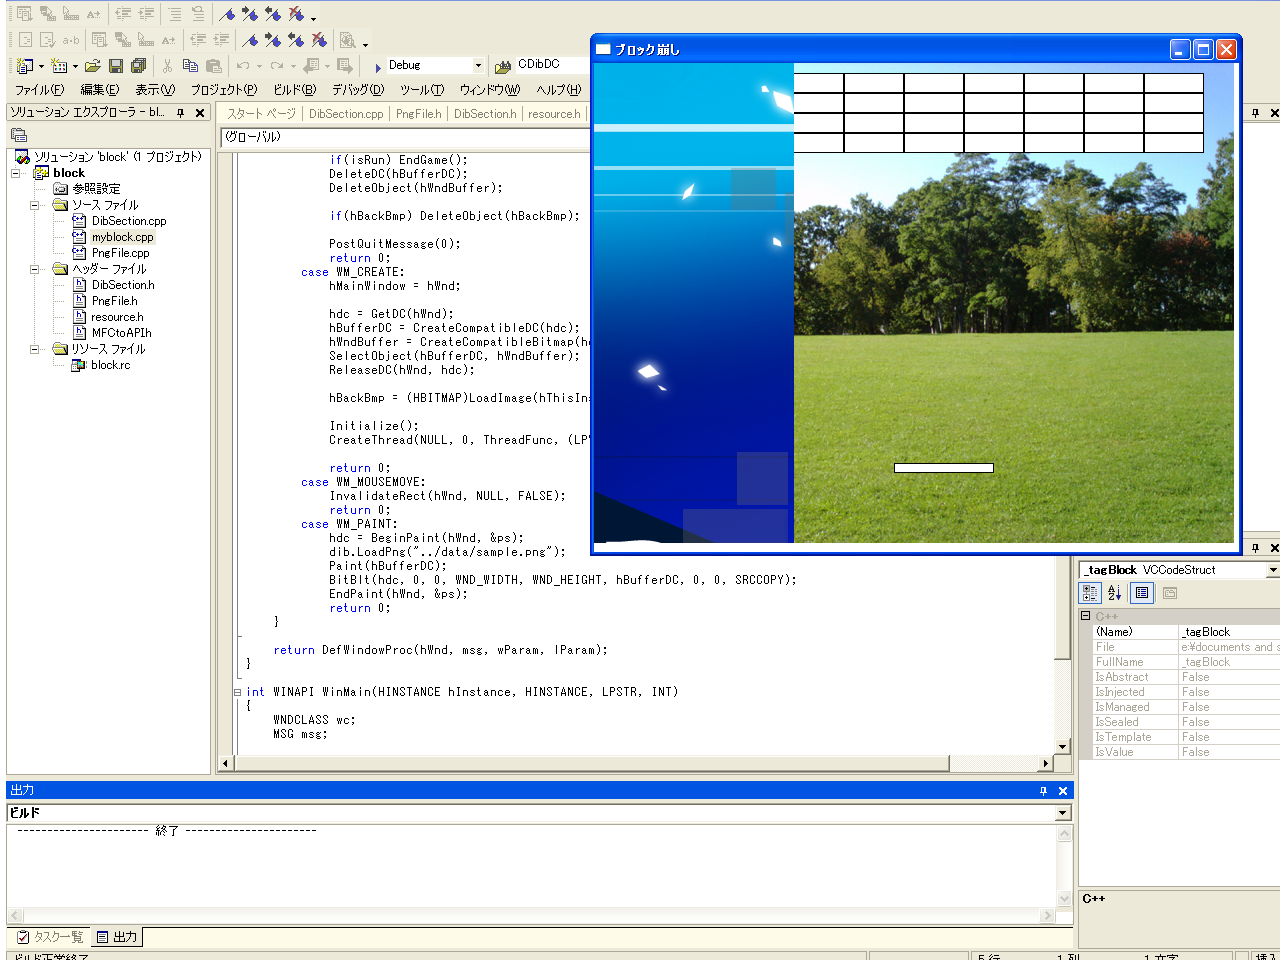Open the Debug configuration dropdown

click(x=478, y=65)
